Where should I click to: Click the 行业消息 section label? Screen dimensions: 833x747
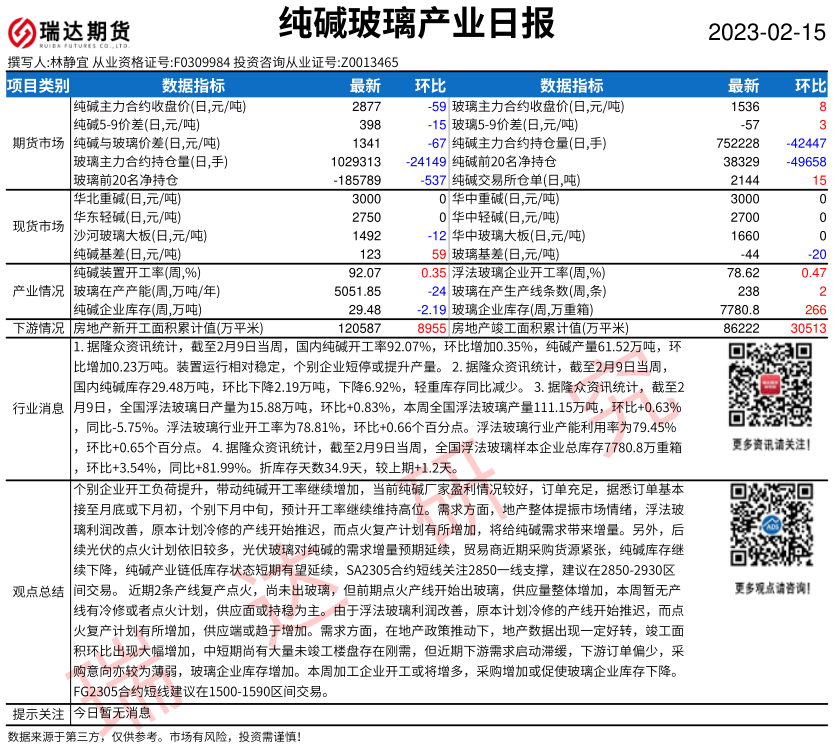point(38,408)
